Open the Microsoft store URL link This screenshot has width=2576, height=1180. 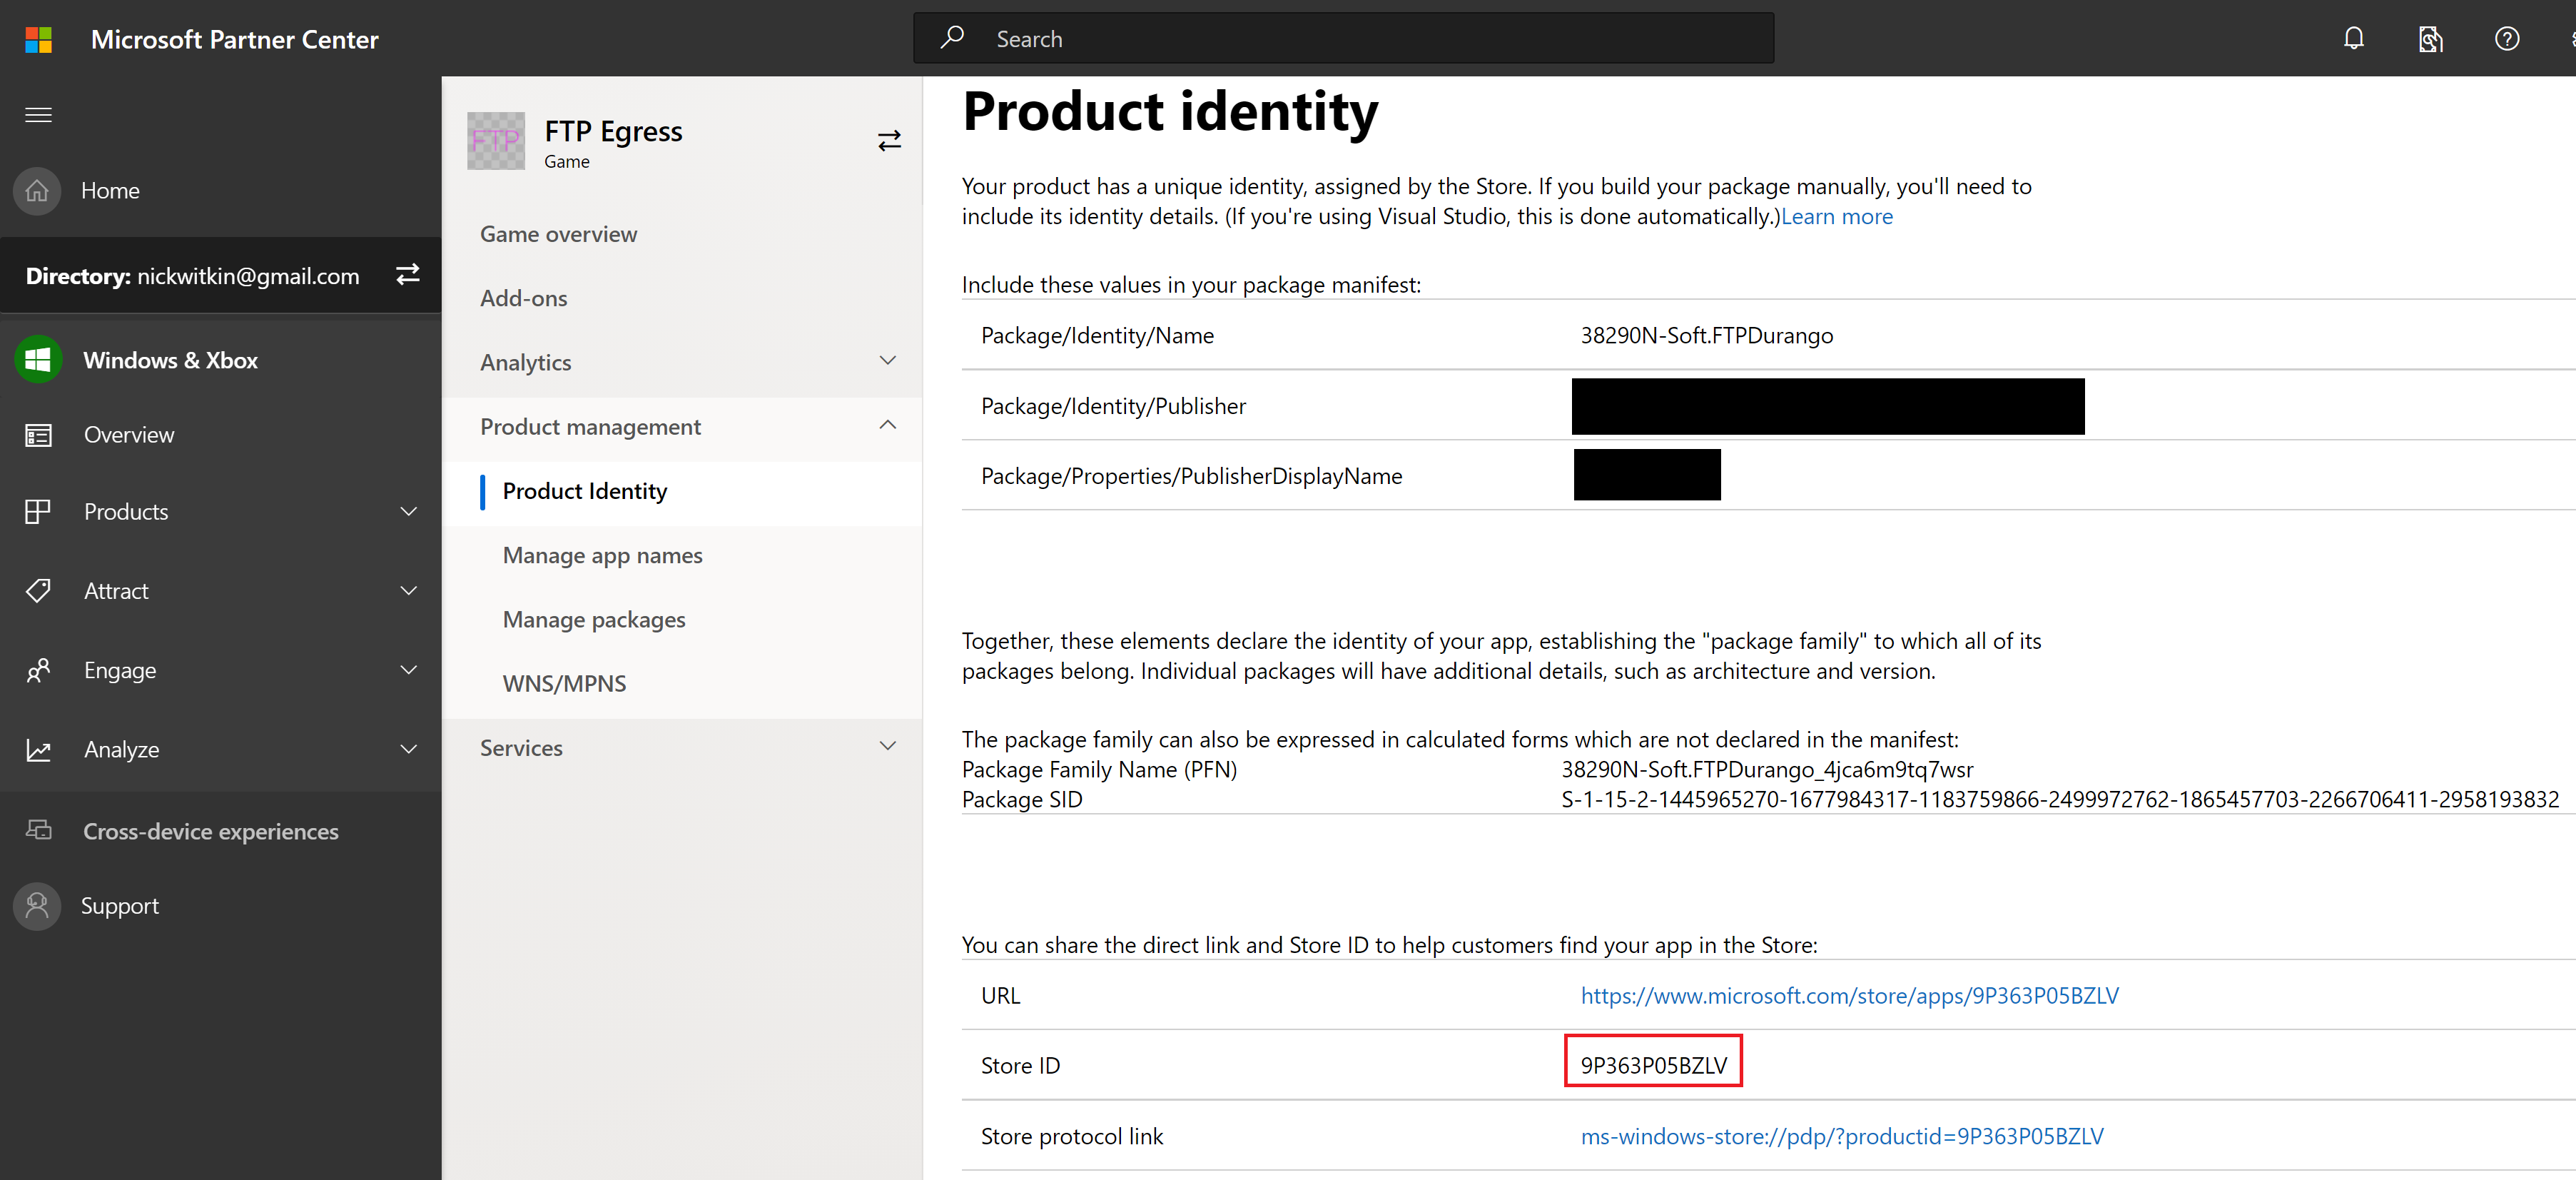tap(1849, 996)
